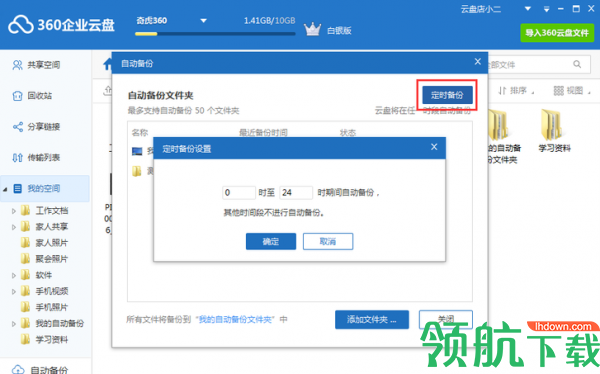Click the 传输列表 arrows icon
The width and height of the screenshot is (600, 374).
point(18,157)
